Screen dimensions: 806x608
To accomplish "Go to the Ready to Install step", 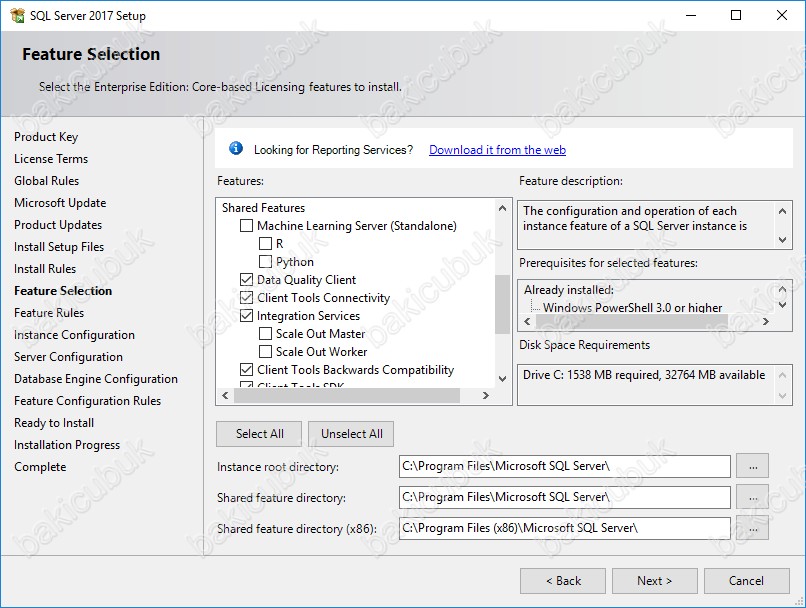I will (x=54, y=423).
